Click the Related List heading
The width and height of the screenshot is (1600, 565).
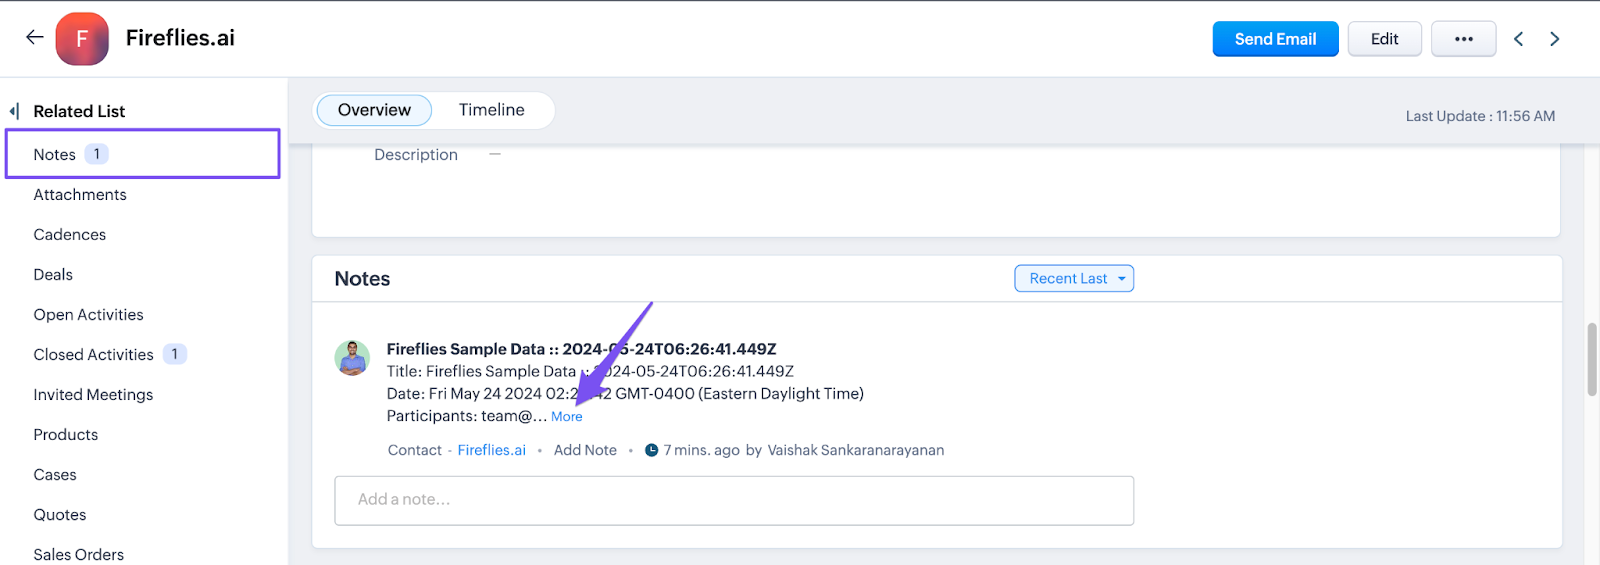pyautogui.click(x=79, y=111)
